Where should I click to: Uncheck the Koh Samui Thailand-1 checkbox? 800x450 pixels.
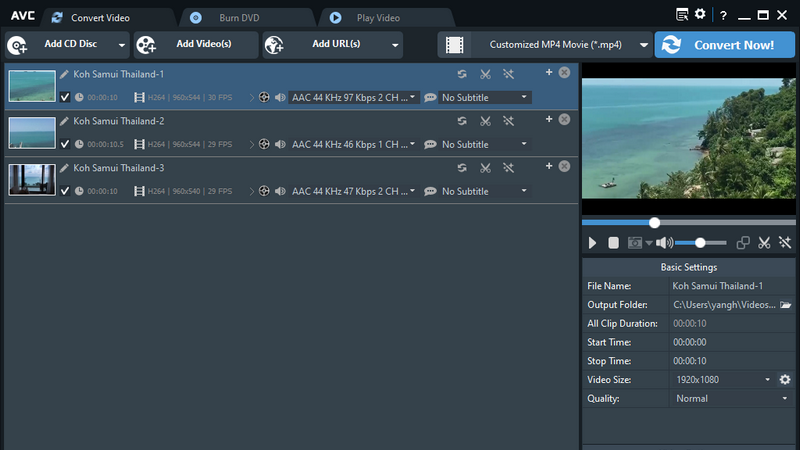coord(65,97)
